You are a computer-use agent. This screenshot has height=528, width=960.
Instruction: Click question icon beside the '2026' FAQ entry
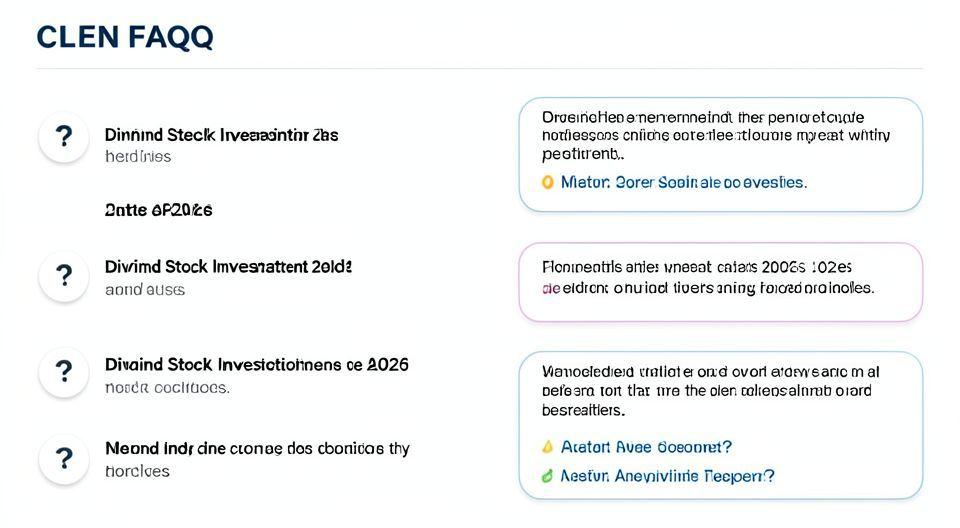64,373
